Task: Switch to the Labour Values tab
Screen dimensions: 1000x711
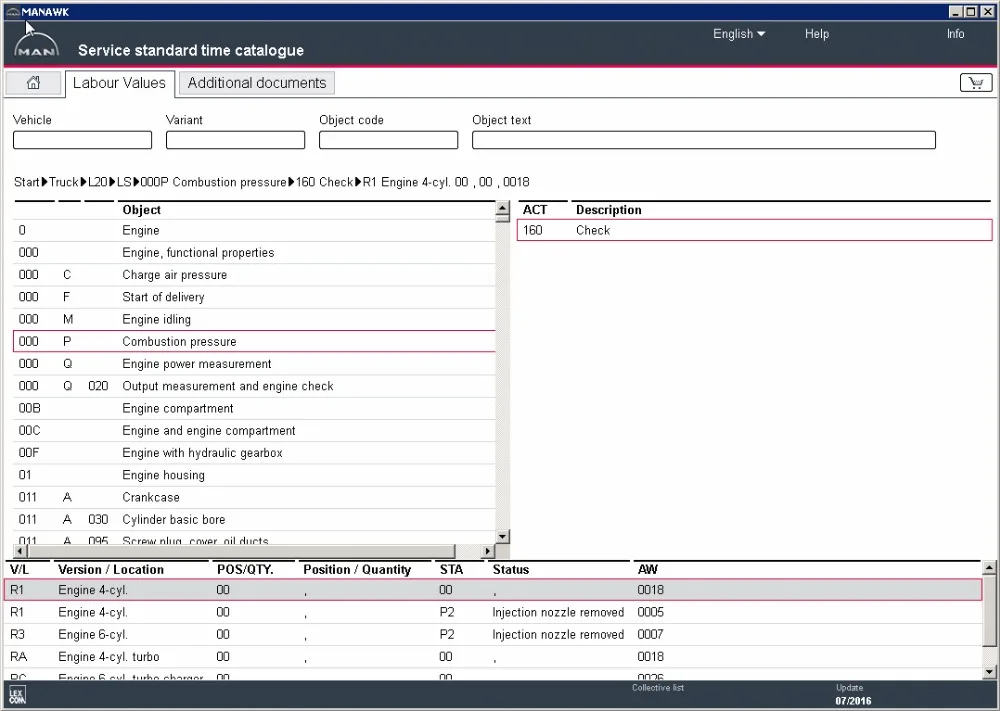Action: tap(119, 83)
